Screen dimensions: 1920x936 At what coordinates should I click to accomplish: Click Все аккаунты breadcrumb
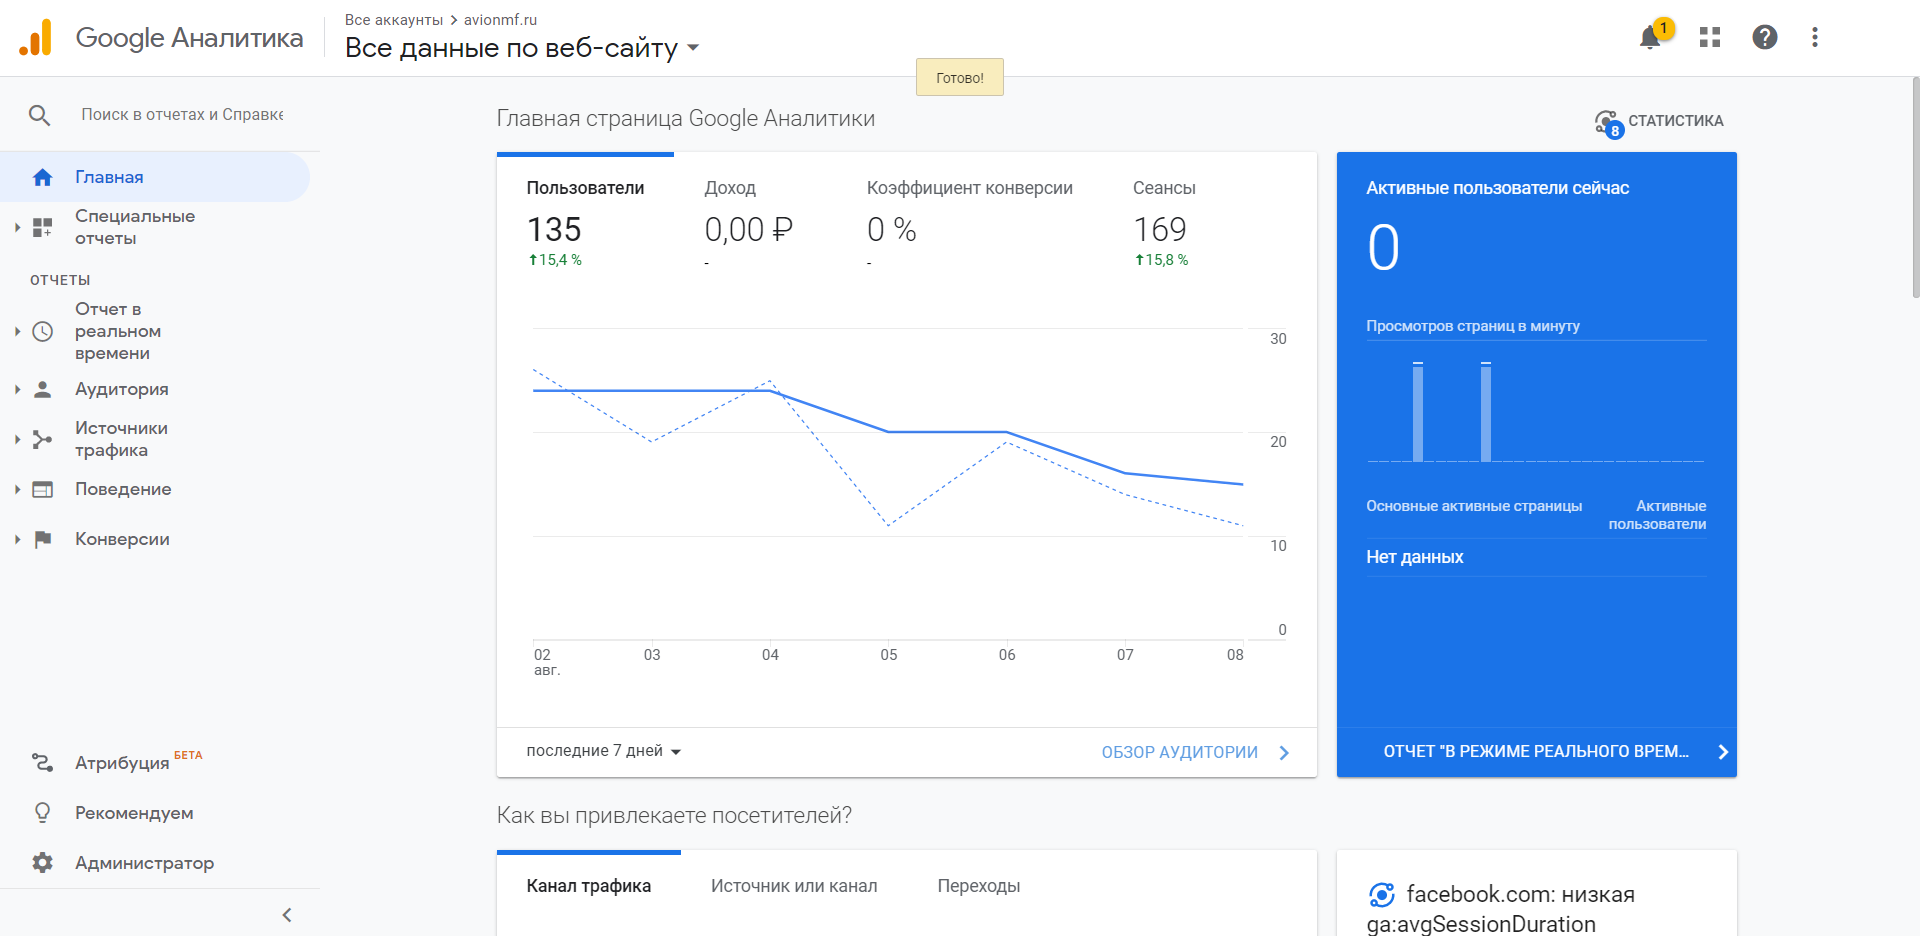[x=393, y=20]
